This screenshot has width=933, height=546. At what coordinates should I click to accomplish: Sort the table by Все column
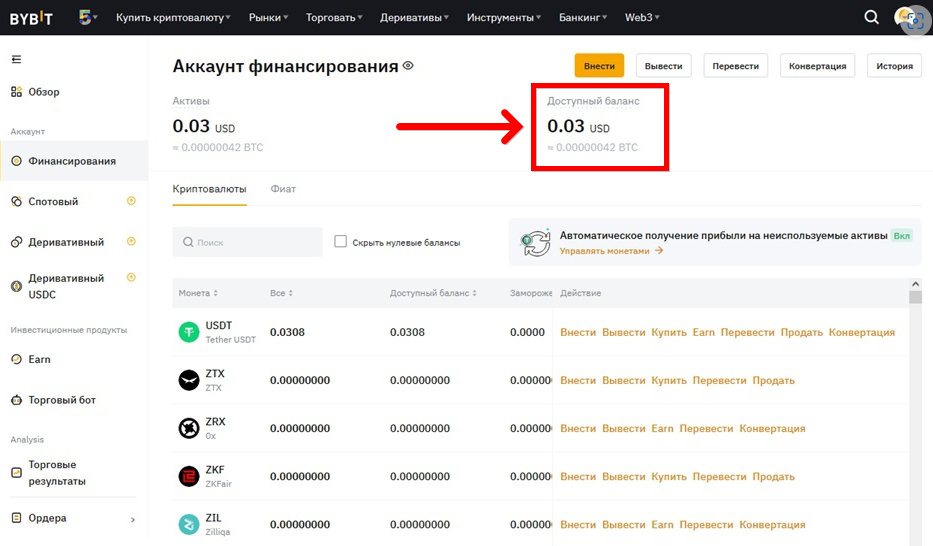[x=281, y=293]
